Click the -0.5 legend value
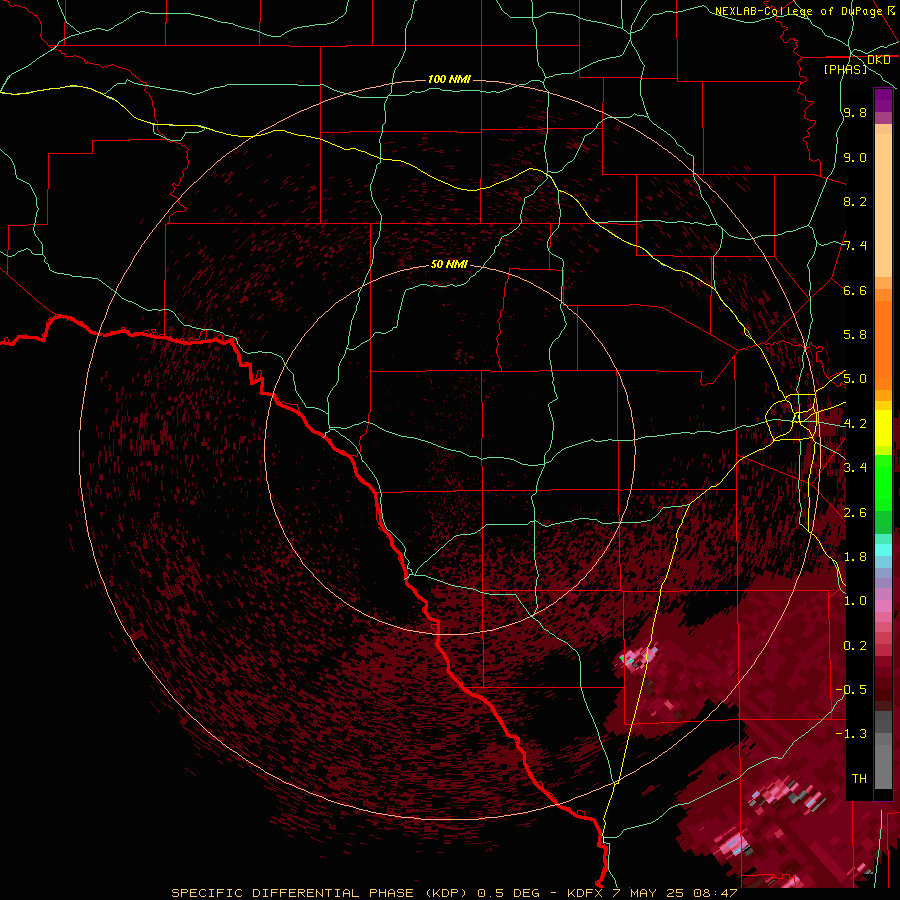Screen dimensions: 900x900 click(851, 690)
